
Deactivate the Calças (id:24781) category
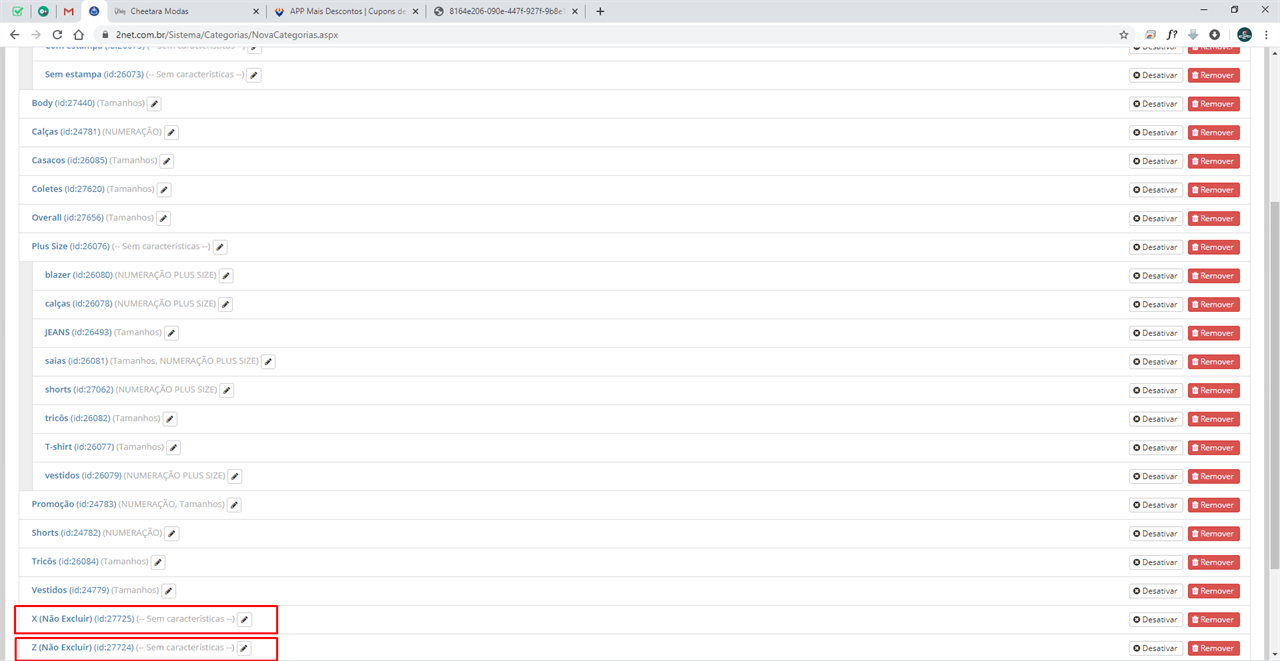tap(1156, 133)
